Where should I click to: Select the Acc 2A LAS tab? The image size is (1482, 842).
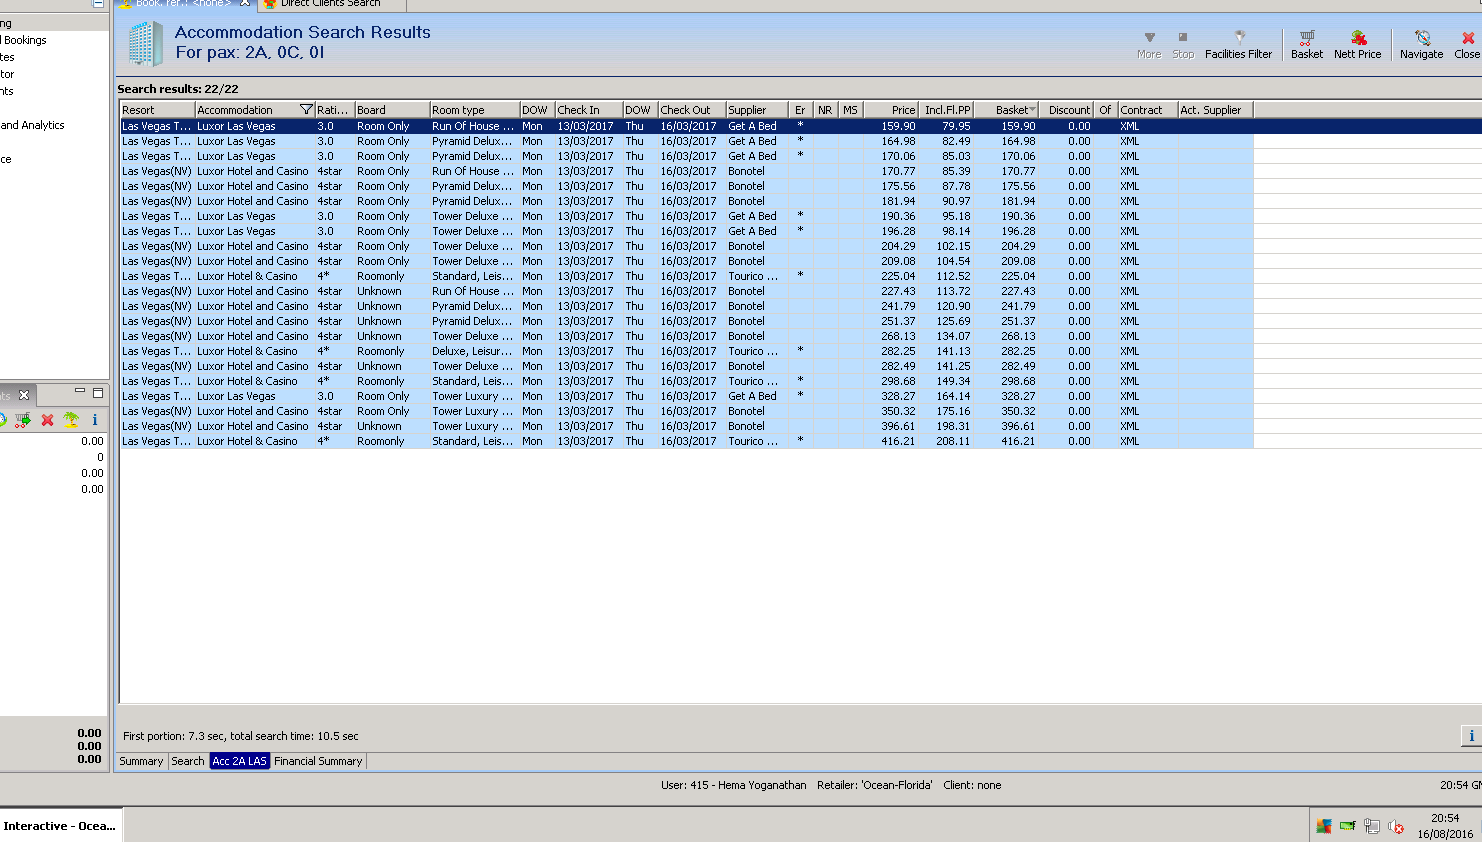(240, 761)
